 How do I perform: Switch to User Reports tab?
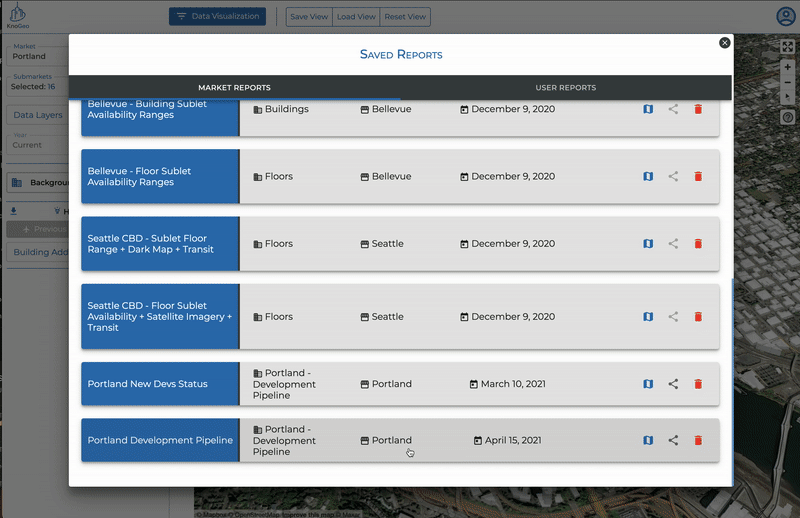click(566, 87)
